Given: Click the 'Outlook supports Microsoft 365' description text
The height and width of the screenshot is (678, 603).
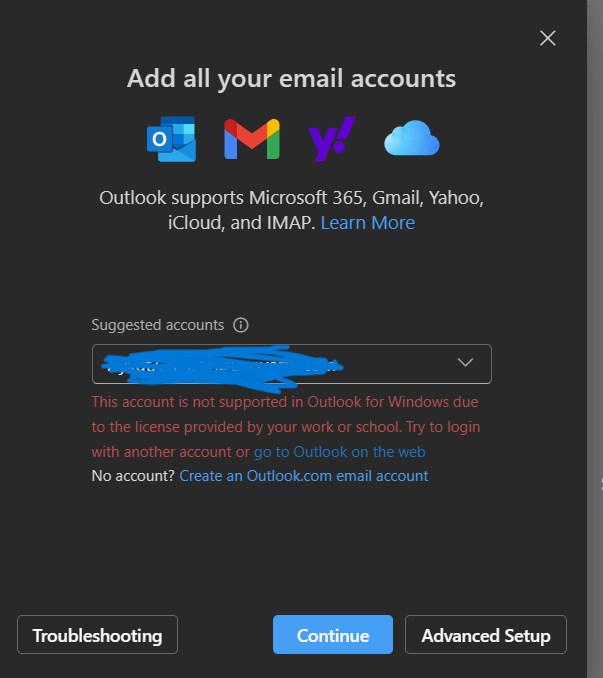Looking at the screenshot, I should click(x=291, y=210).
